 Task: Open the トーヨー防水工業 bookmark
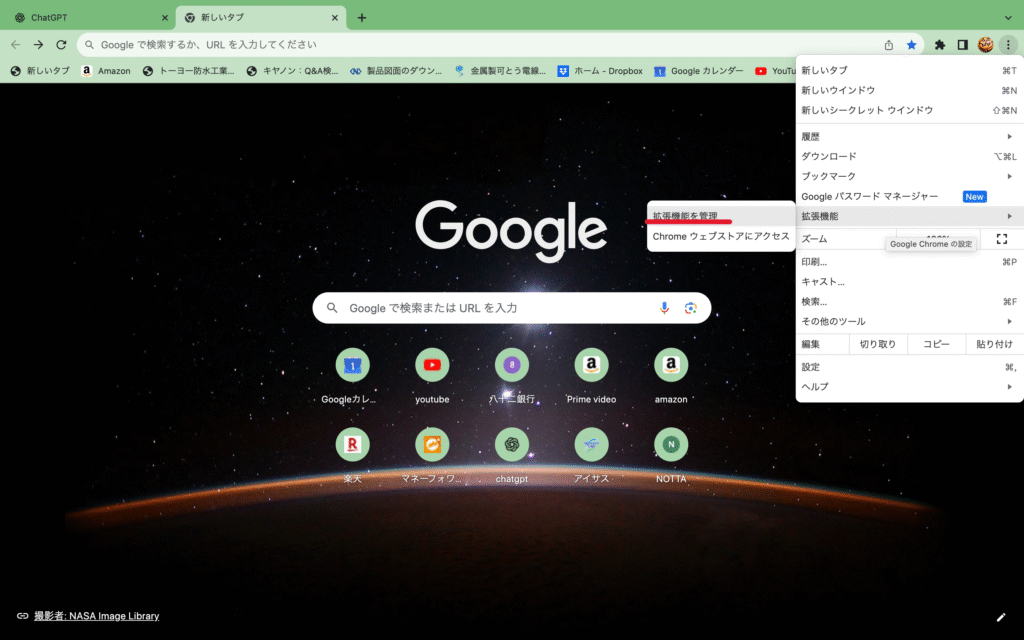189,71
